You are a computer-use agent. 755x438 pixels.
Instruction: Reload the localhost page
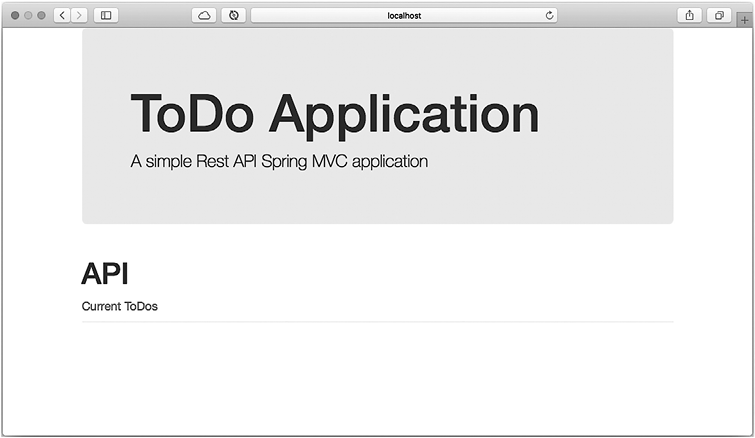[549, 15]
